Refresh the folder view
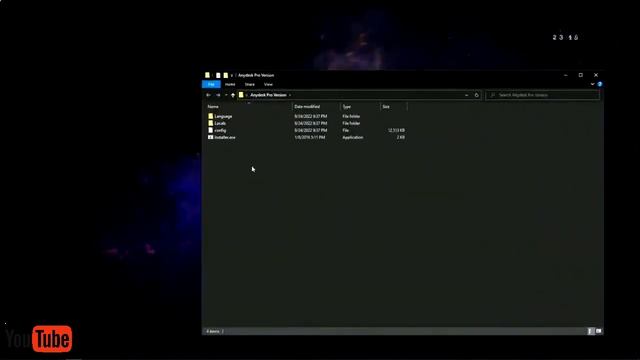The height and width of the screenshot is (360, 640). pos(476,95)
